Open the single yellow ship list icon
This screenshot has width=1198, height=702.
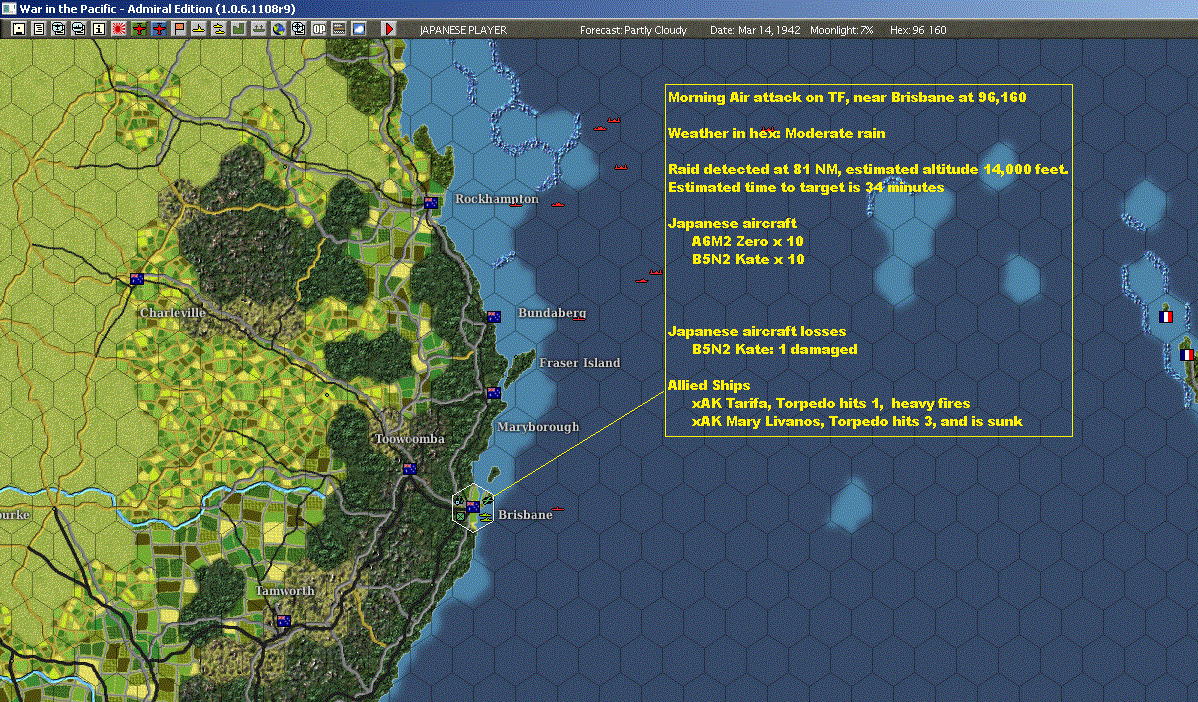pyautogui.click(x=199, y=29)
